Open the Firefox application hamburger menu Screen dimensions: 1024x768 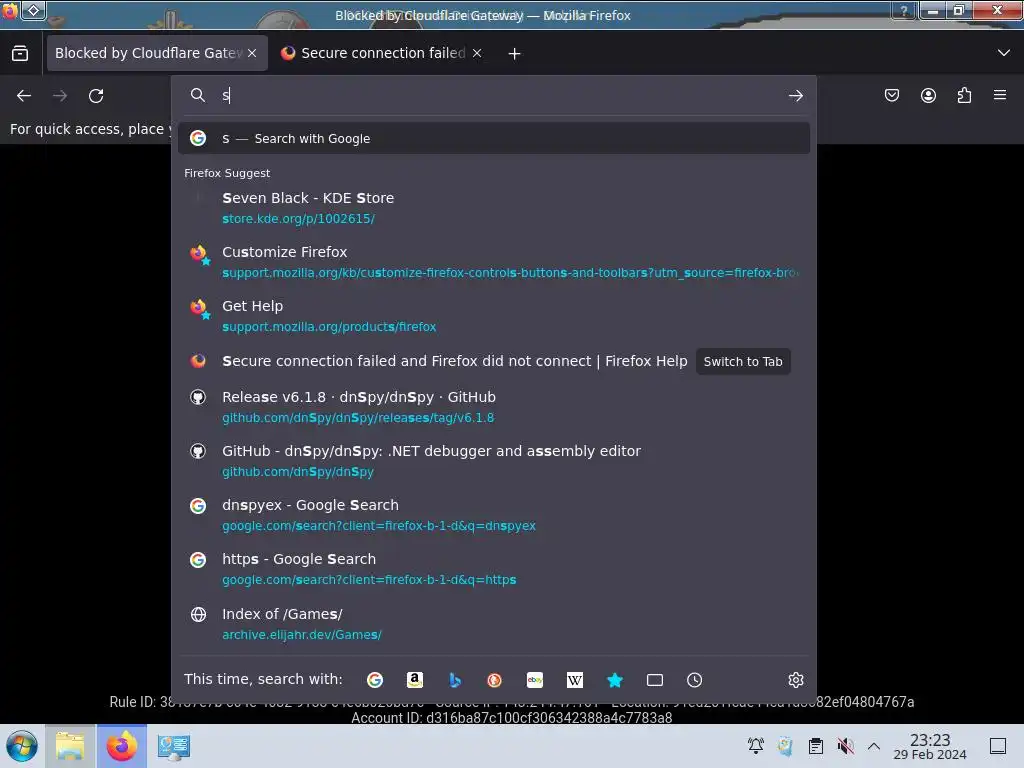1000,95
